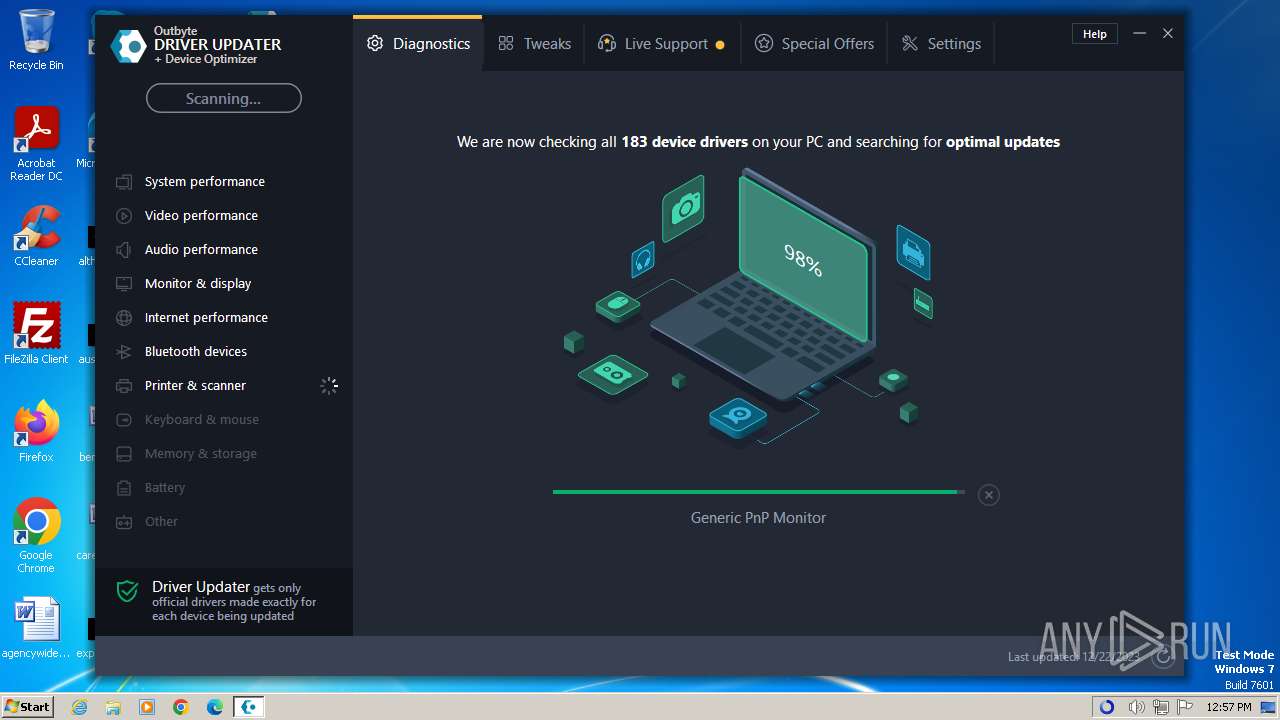This screenshot has width=1280, height=720.
Task: Click the Tweaks grid icon
Action: coord(506,44)
